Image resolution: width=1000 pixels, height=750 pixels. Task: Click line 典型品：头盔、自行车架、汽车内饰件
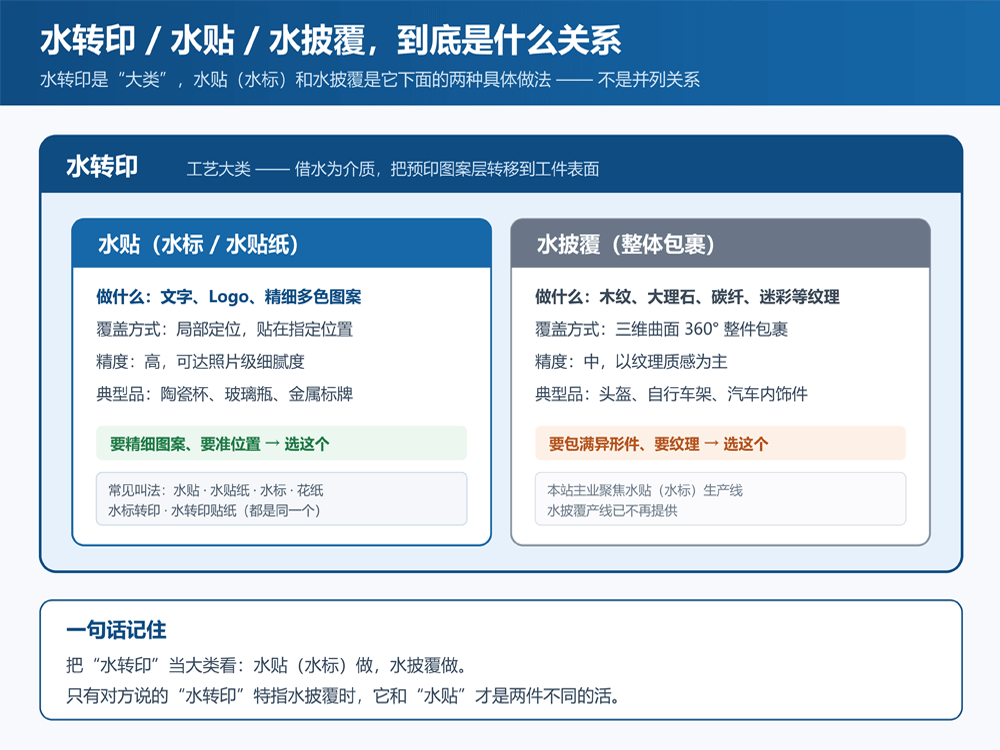[x=671, y=394]
